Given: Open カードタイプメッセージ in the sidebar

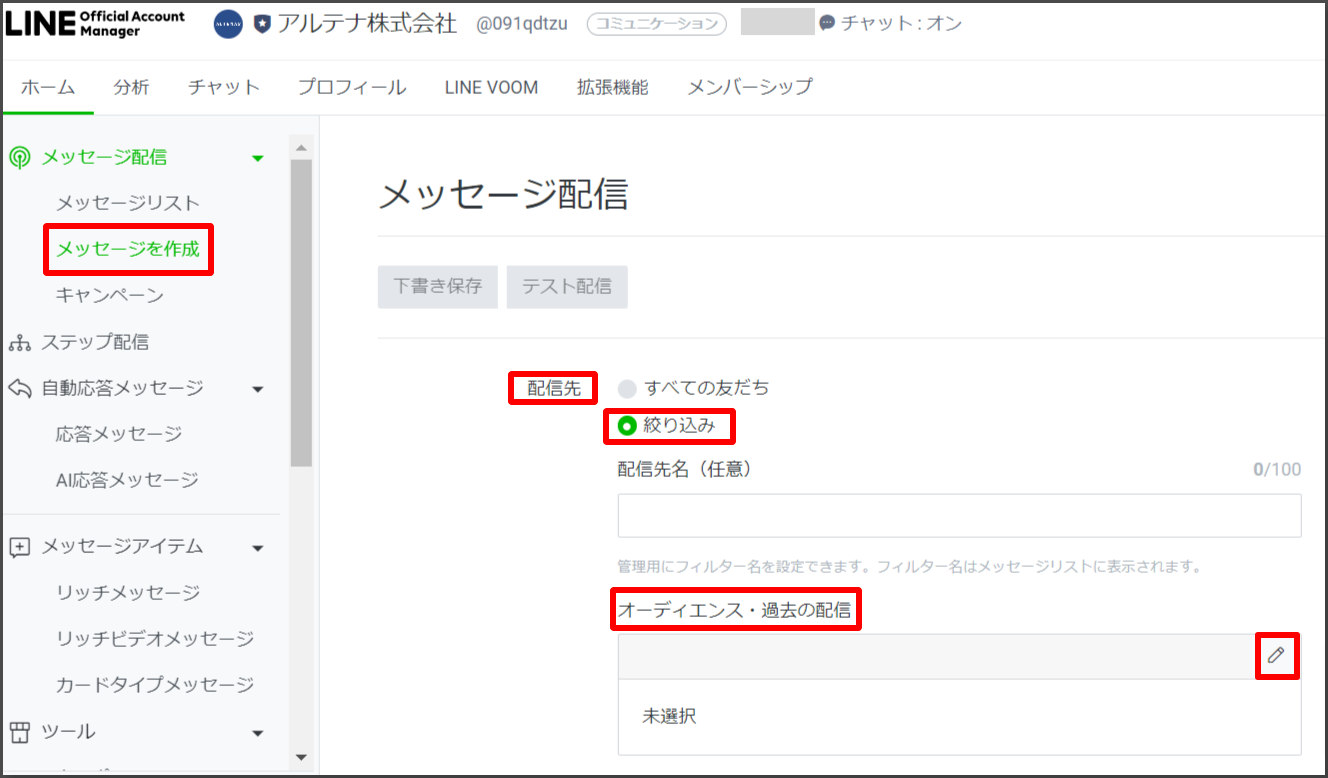Looking at the screenshot, I should (155, 685).
